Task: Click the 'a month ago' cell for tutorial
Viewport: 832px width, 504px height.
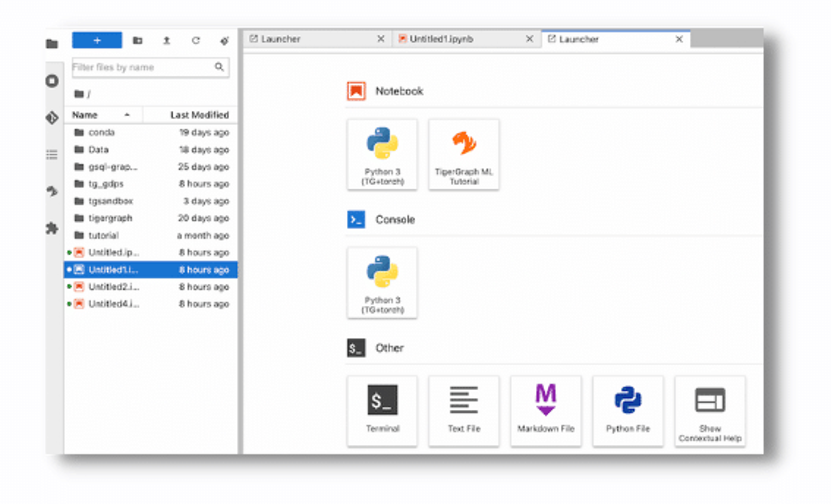Action: (203, 235)
